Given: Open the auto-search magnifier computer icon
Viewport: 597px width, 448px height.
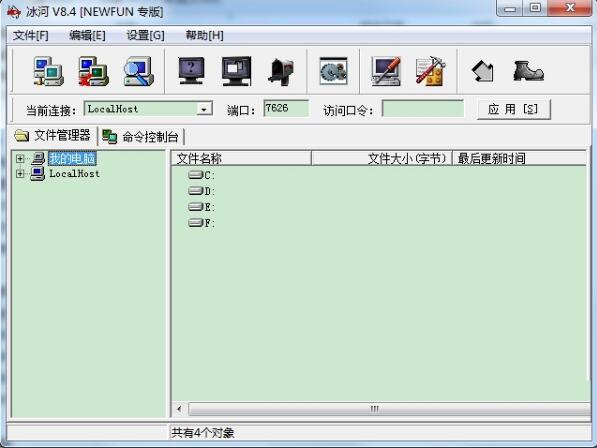Looking at the screenshot, I should coord(139,71).
